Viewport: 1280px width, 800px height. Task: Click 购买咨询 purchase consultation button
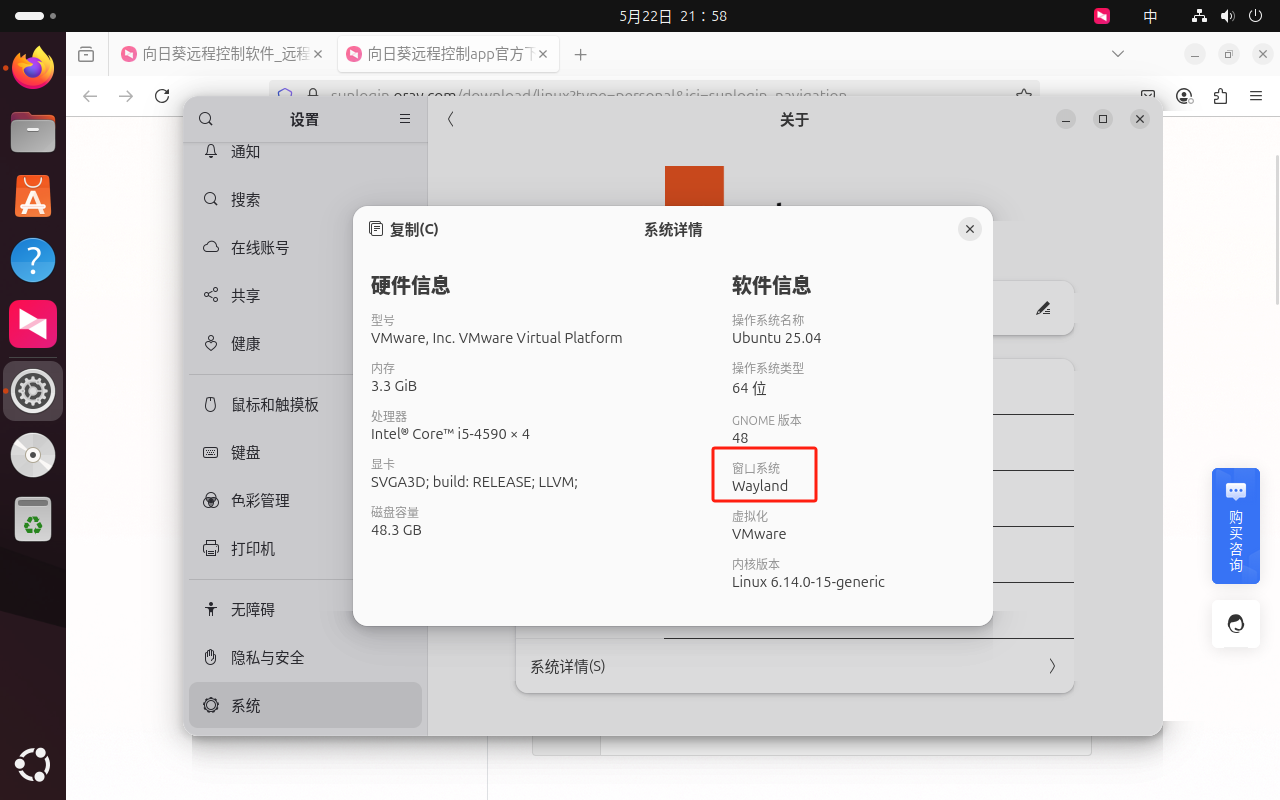[1236, 526]
